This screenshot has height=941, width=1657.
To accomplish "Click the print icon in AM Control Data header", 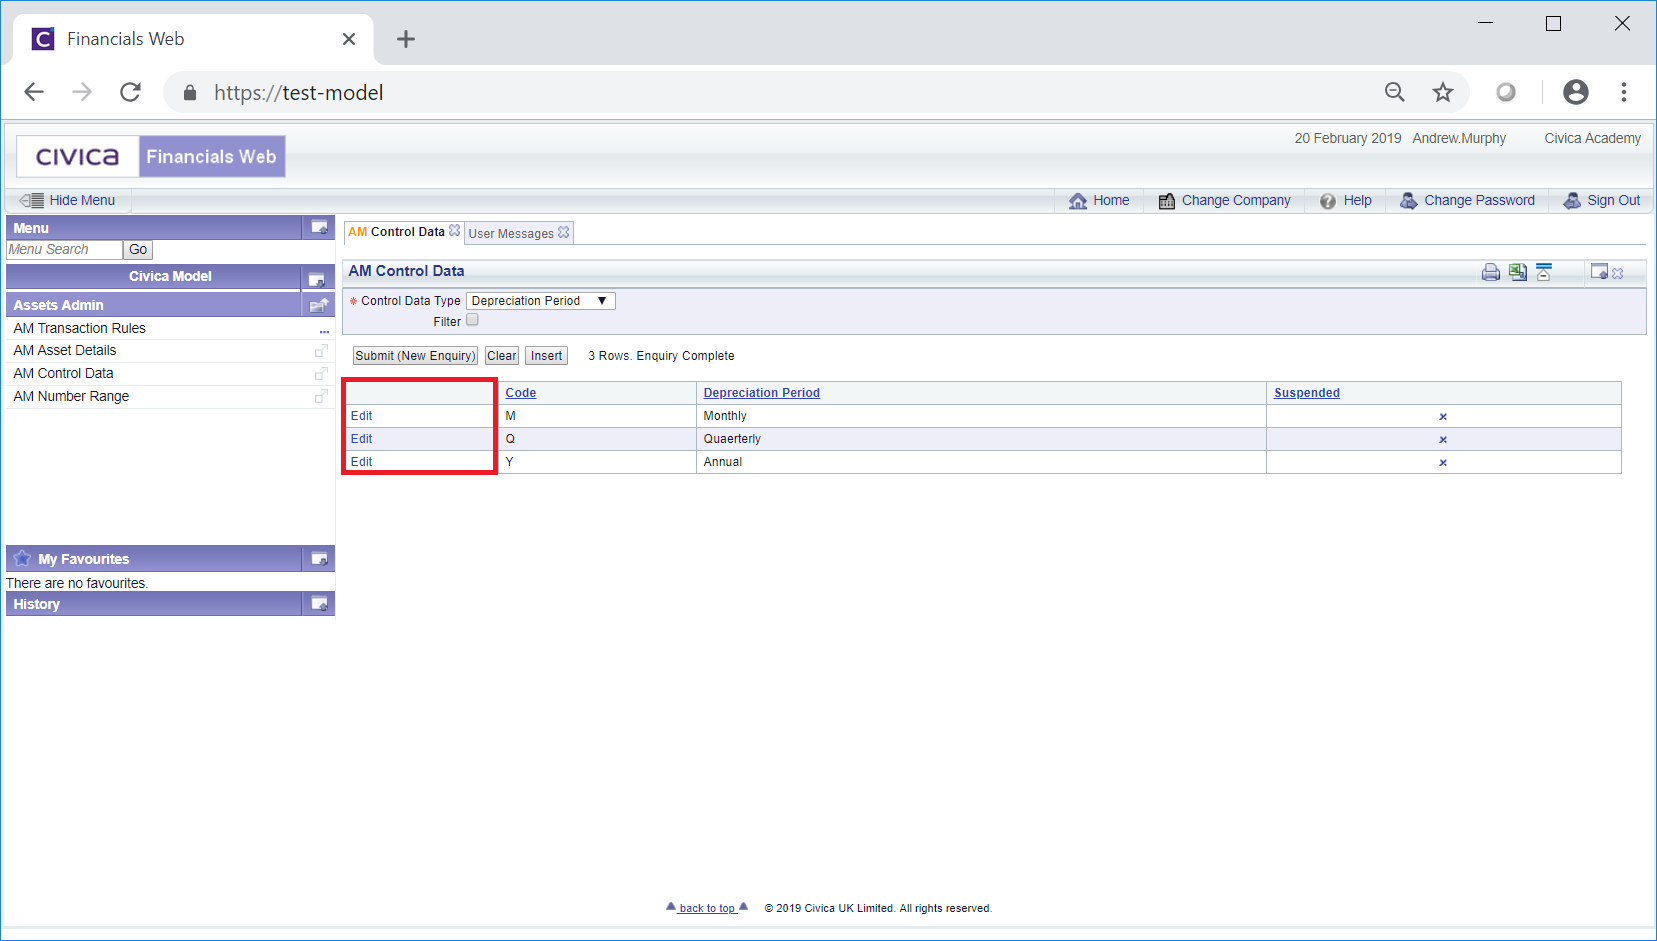I will (x=1490, y=272).
